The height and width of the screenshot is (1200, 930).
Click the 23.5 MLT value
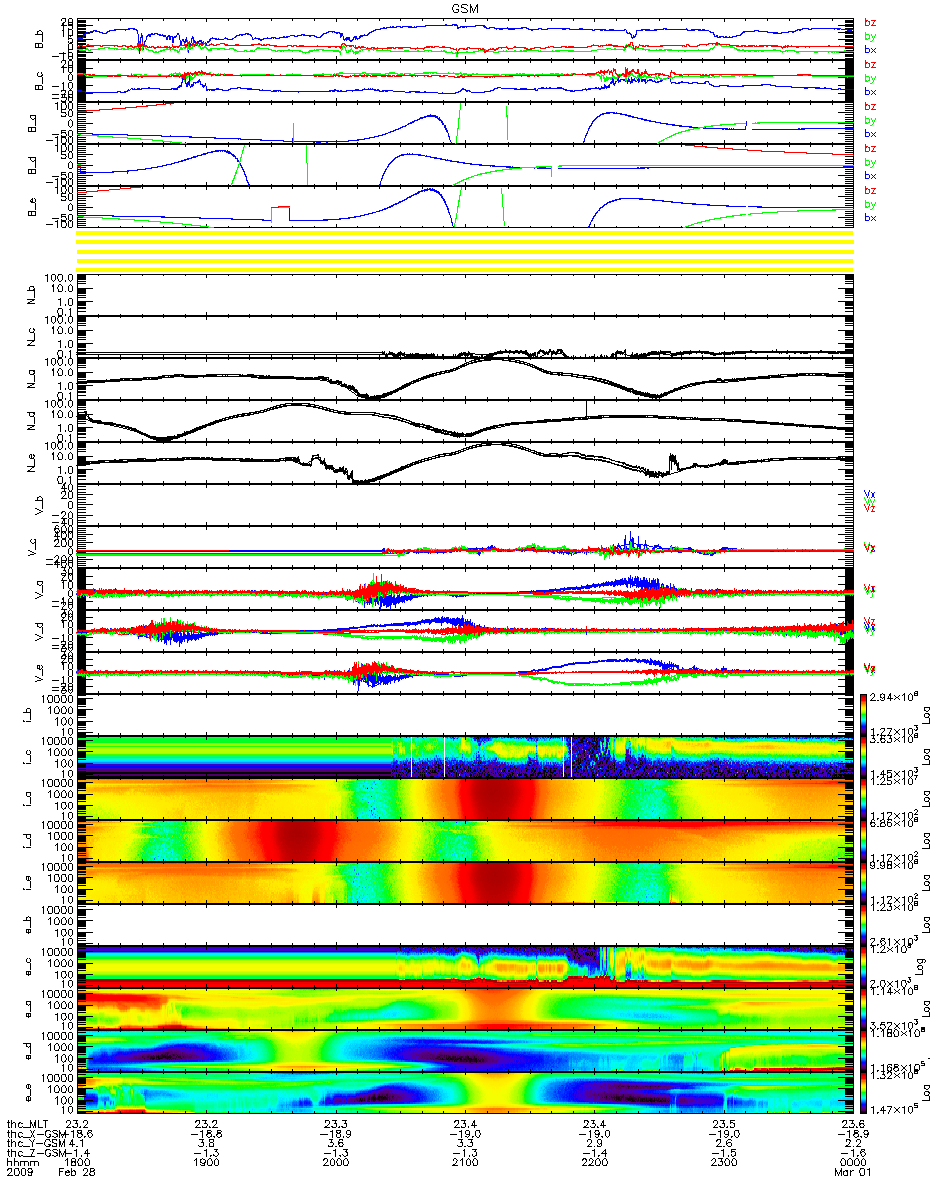723,1124
